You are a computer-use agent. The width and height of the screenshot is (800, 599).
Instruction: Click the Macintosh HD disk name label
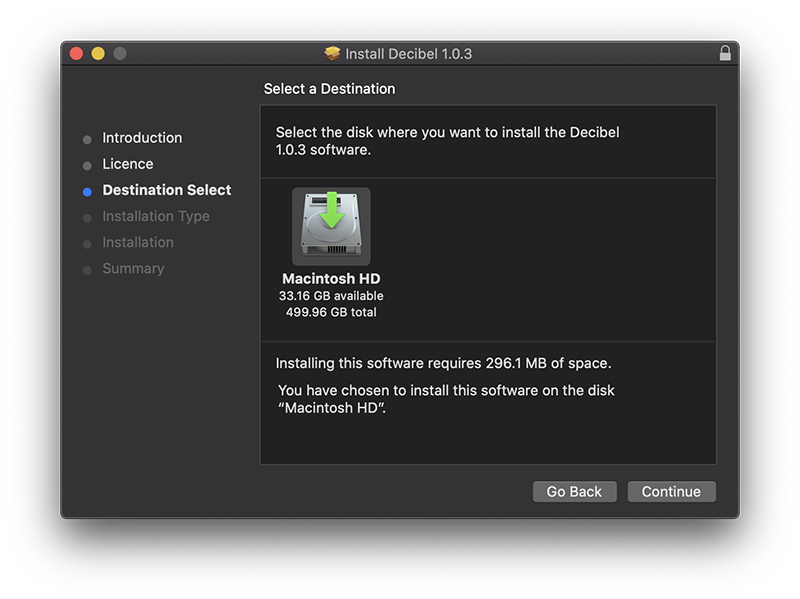point(331,279)
